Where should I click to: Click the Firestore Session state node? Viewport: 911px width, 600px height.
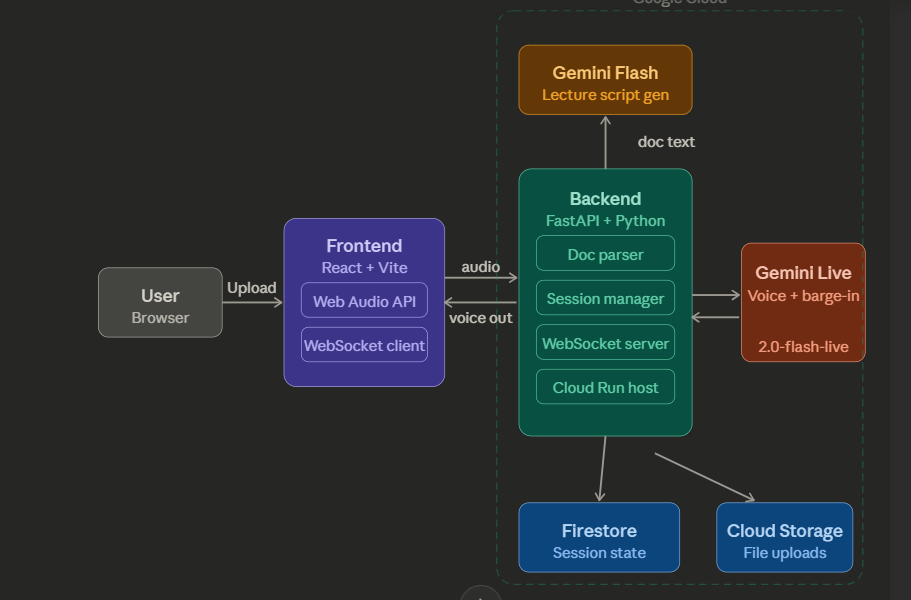pos(599,537)
